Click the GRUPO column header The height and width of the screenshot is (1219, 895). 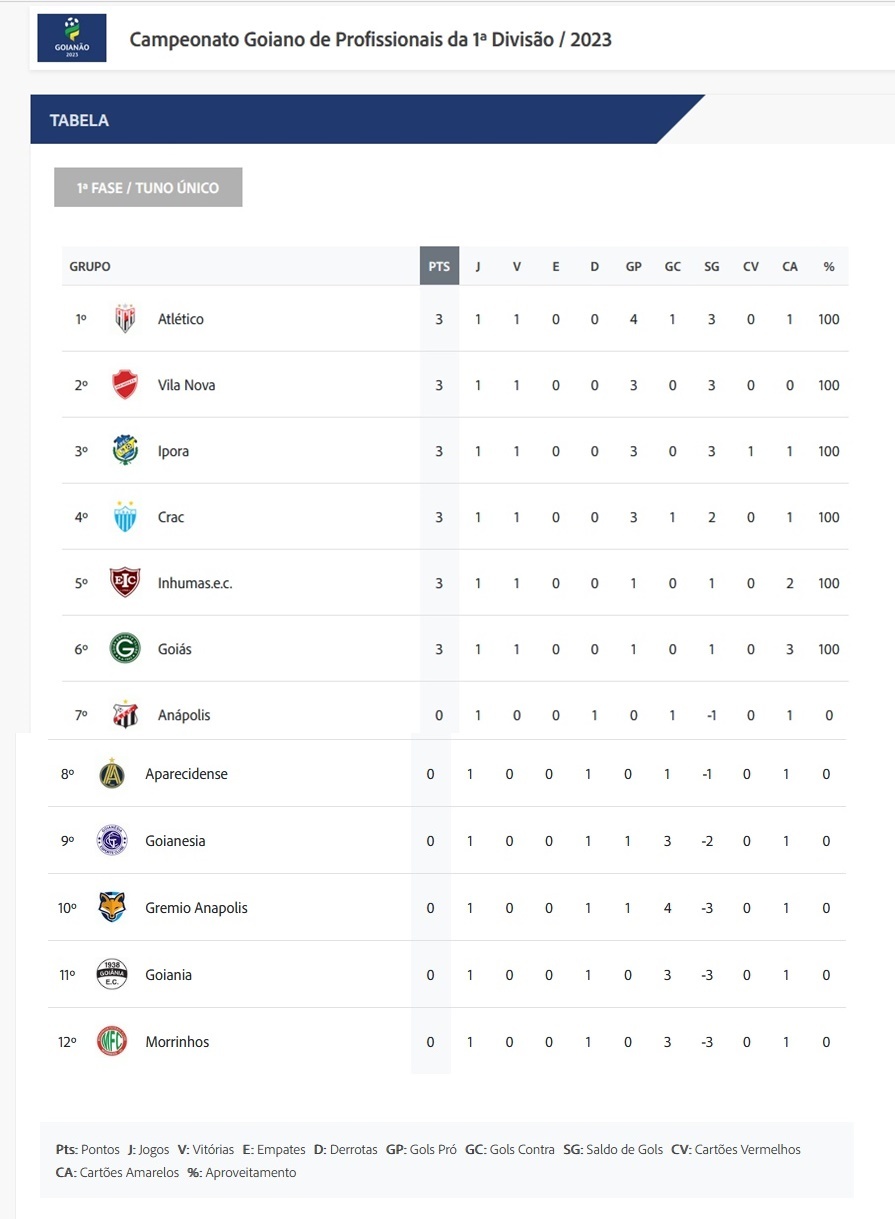pos(90,267)
